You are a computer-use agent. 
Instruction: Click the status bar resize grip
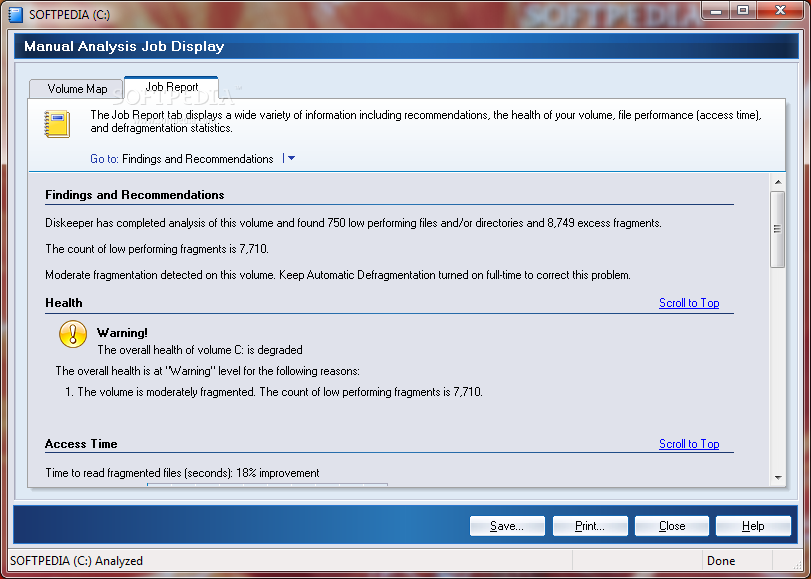pos(799,565)
